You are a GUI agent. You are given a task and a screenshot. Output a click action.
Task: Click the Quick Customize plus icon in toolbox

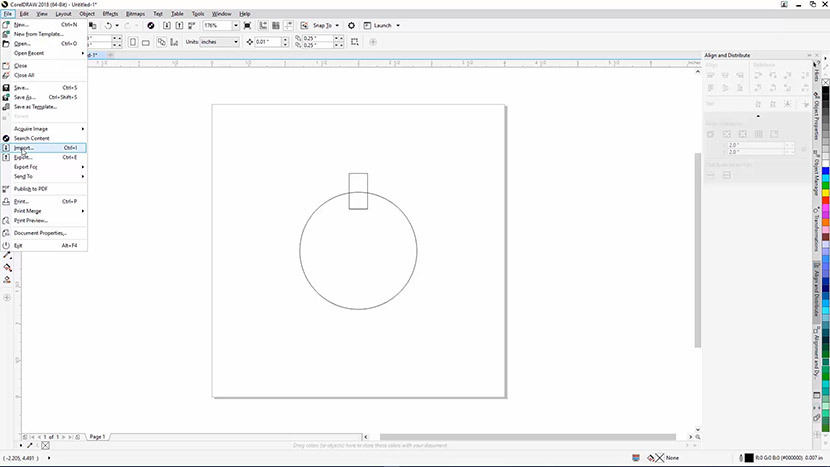7,297
